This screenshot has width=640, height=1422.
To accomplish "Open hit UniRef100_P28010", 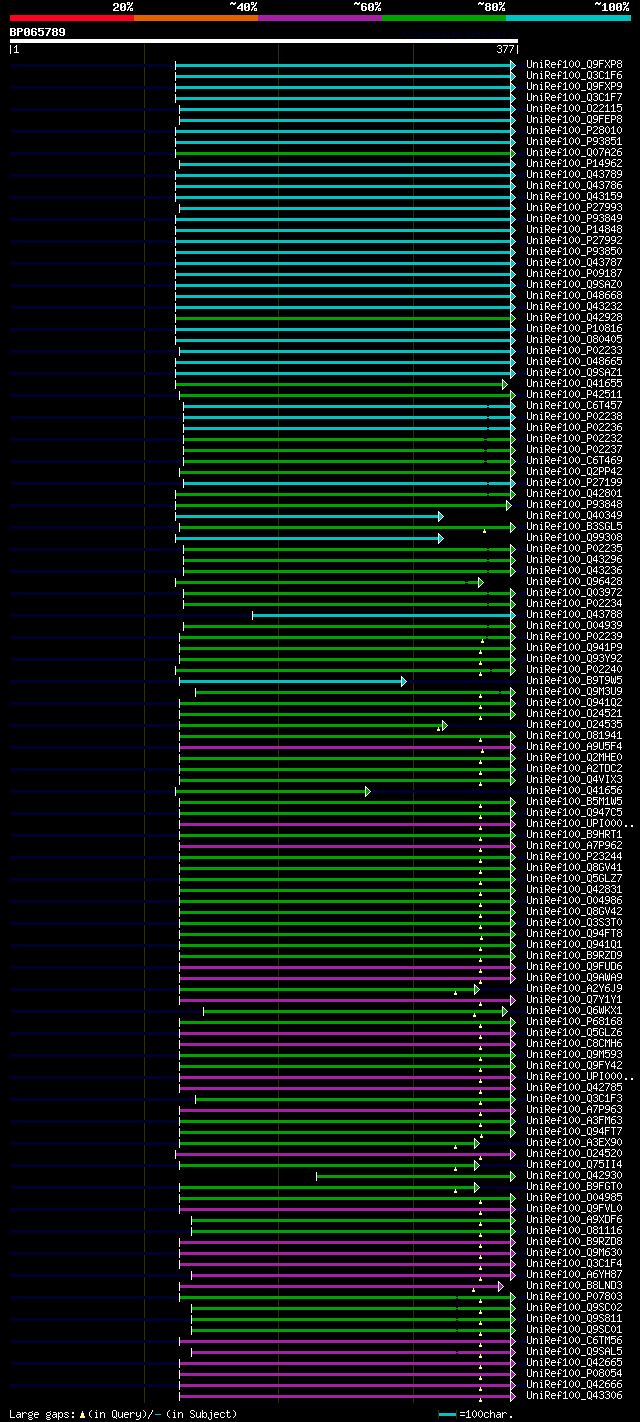I will click(x=574, y=131).
